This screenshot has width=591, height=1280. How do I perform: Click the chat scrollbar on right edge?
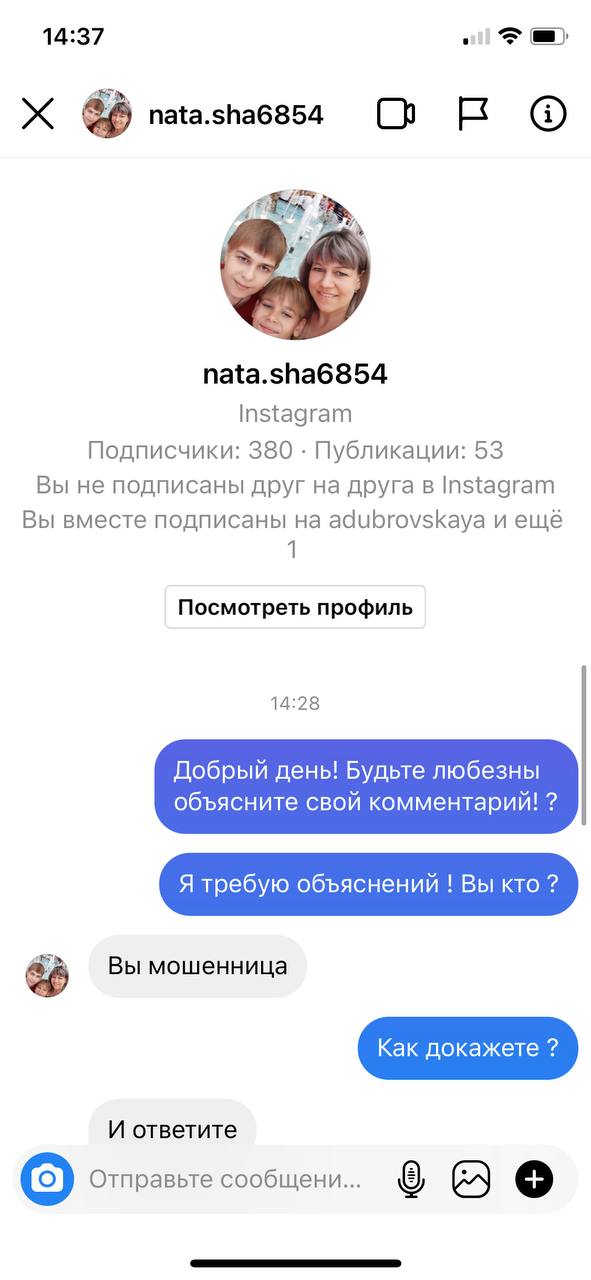coord(584,745)
